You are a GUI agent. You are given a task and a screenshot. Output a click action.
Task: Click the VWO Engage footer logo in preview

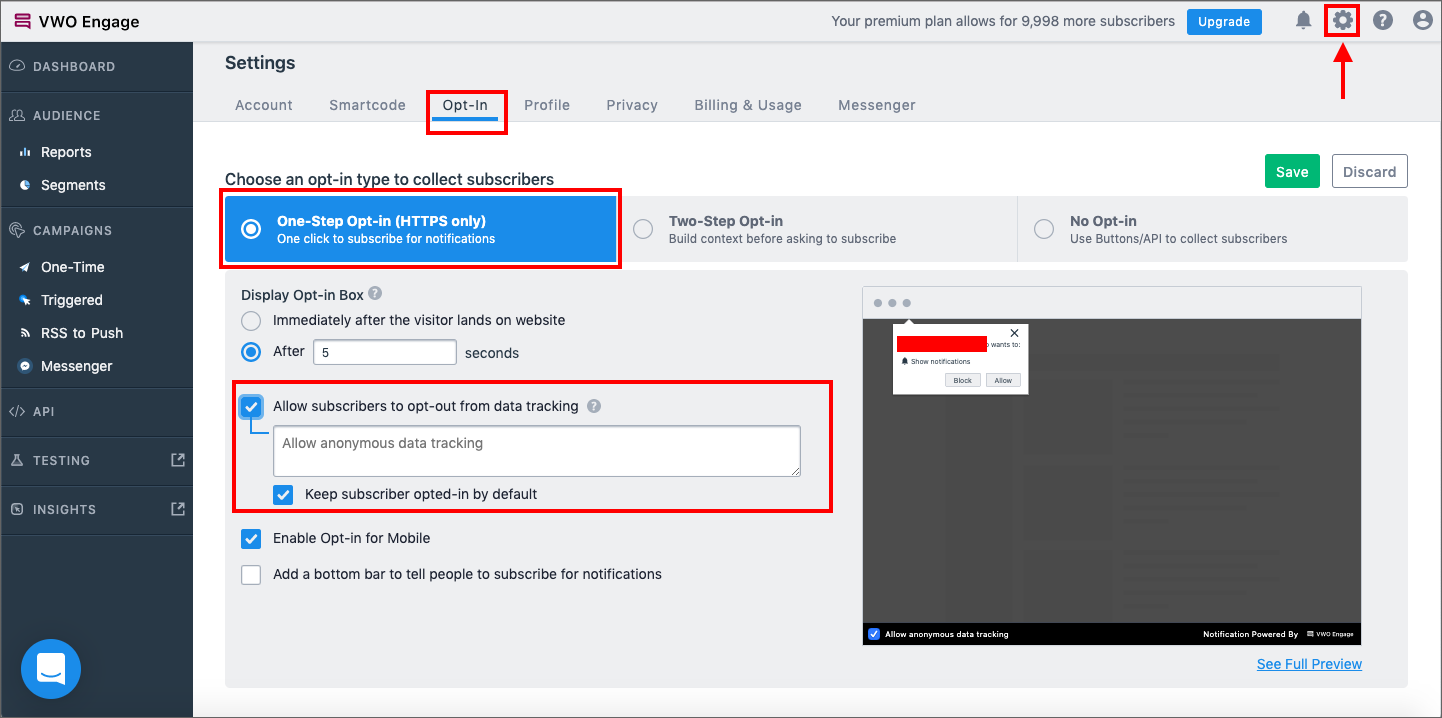(x=1330, y=634)
